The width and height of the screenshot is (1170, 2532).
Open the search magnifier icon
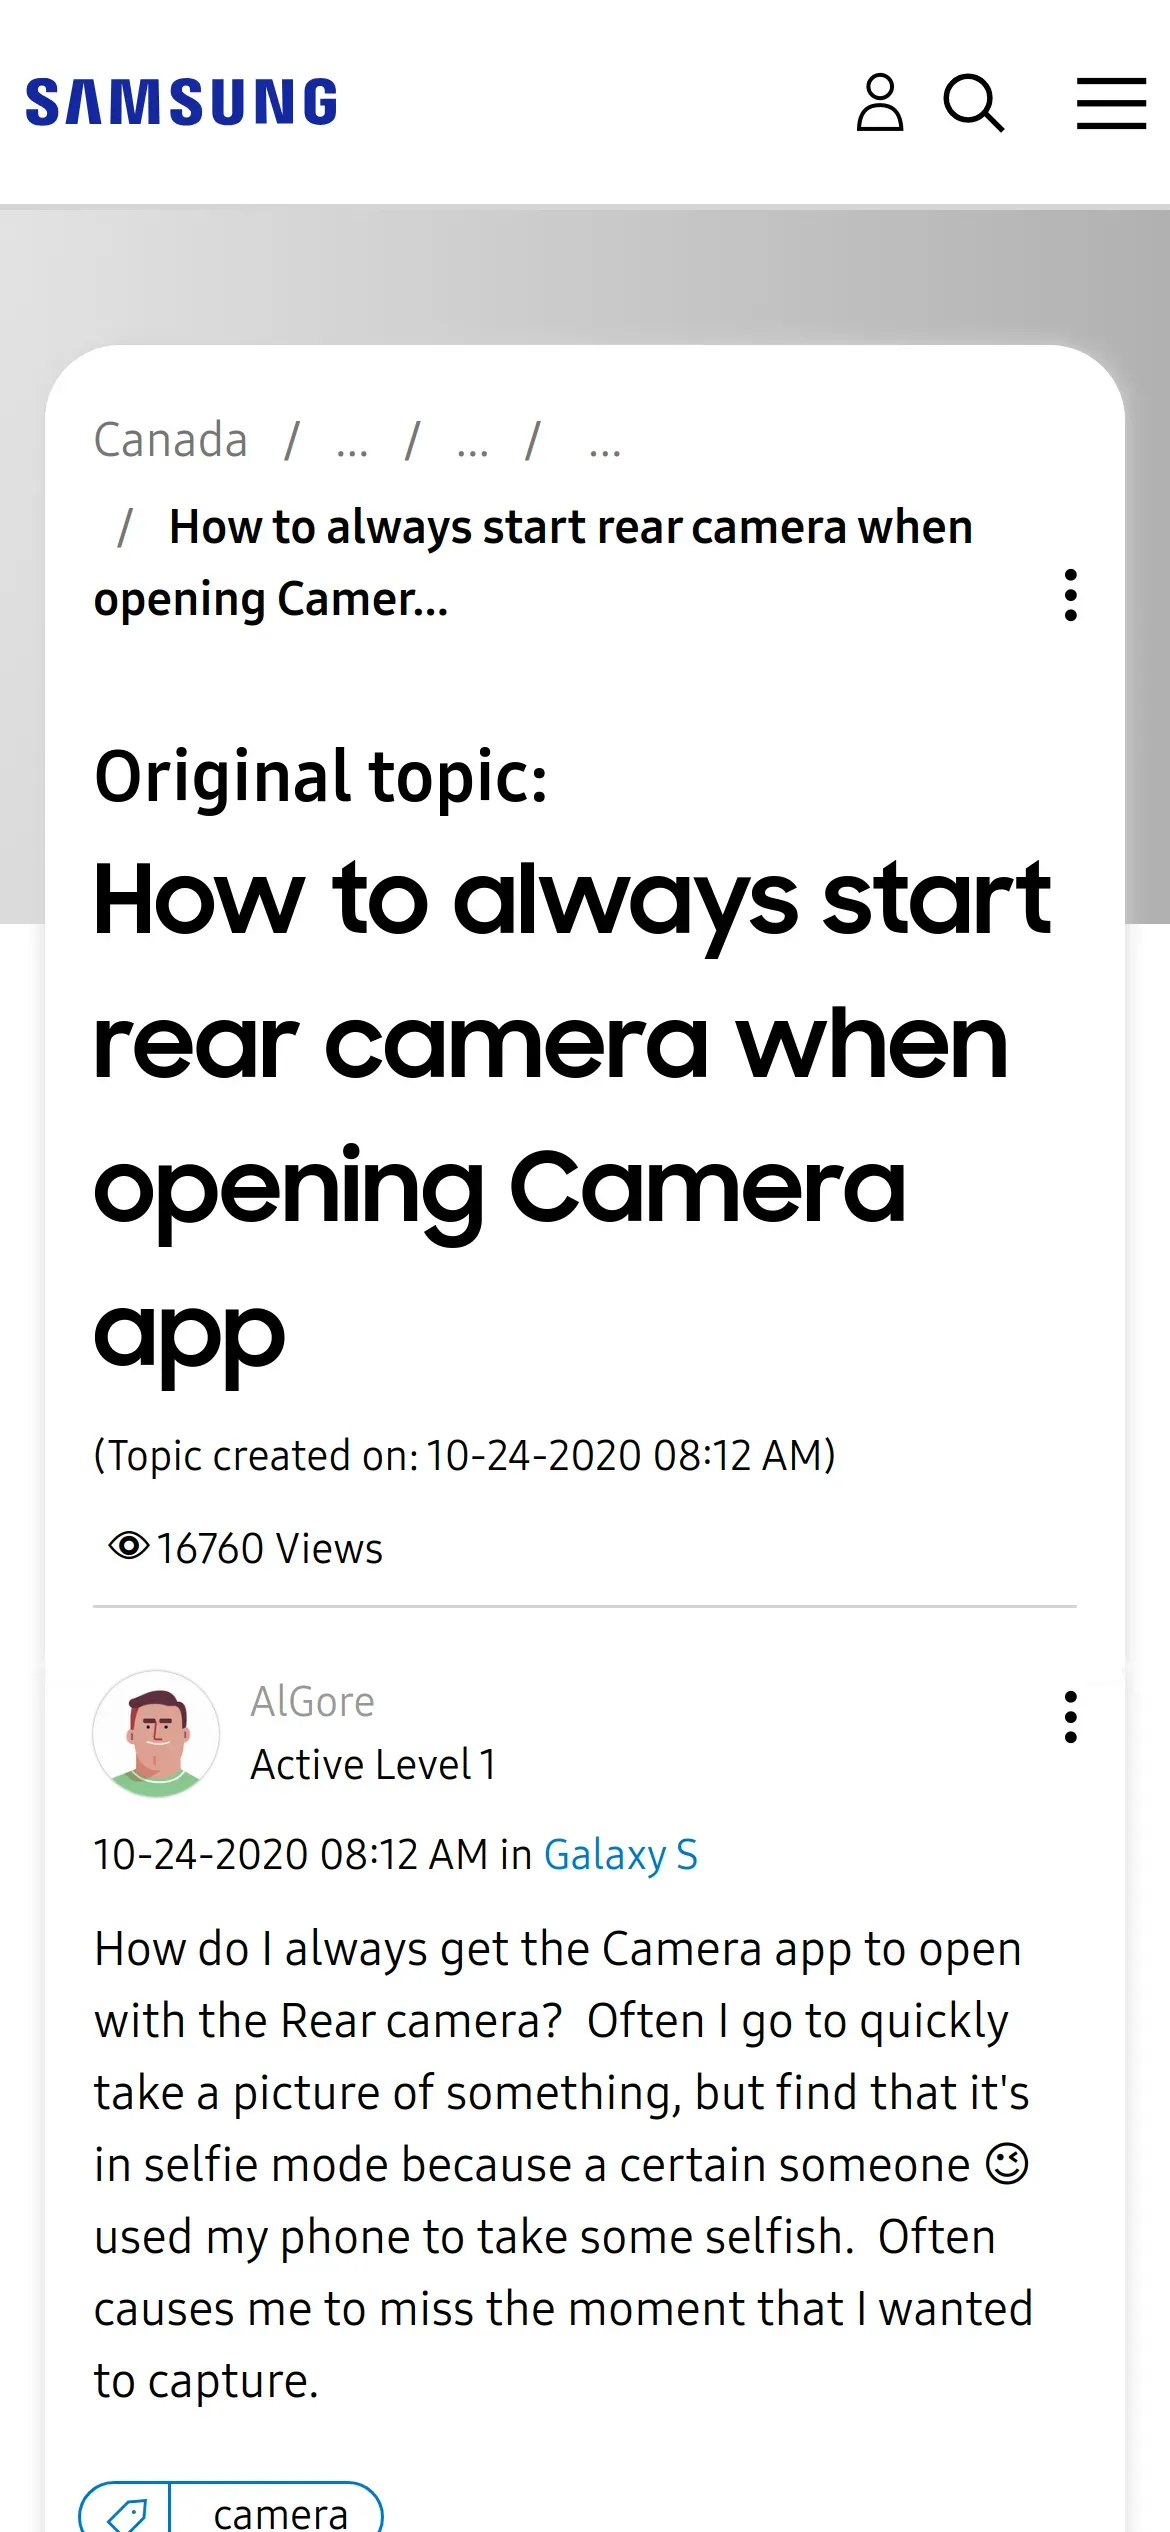(x=974, y=102)
